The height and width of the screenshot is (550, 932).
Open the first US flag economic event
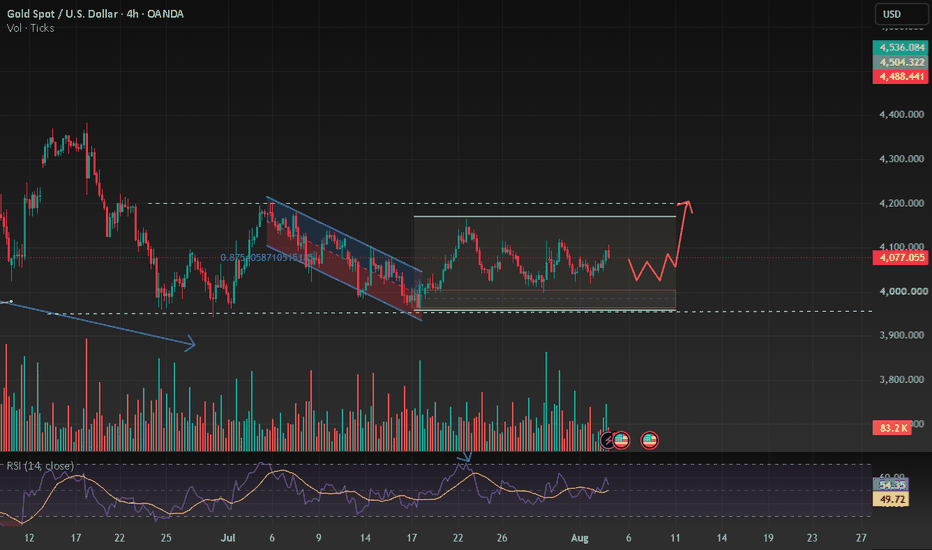pos(621,440)
